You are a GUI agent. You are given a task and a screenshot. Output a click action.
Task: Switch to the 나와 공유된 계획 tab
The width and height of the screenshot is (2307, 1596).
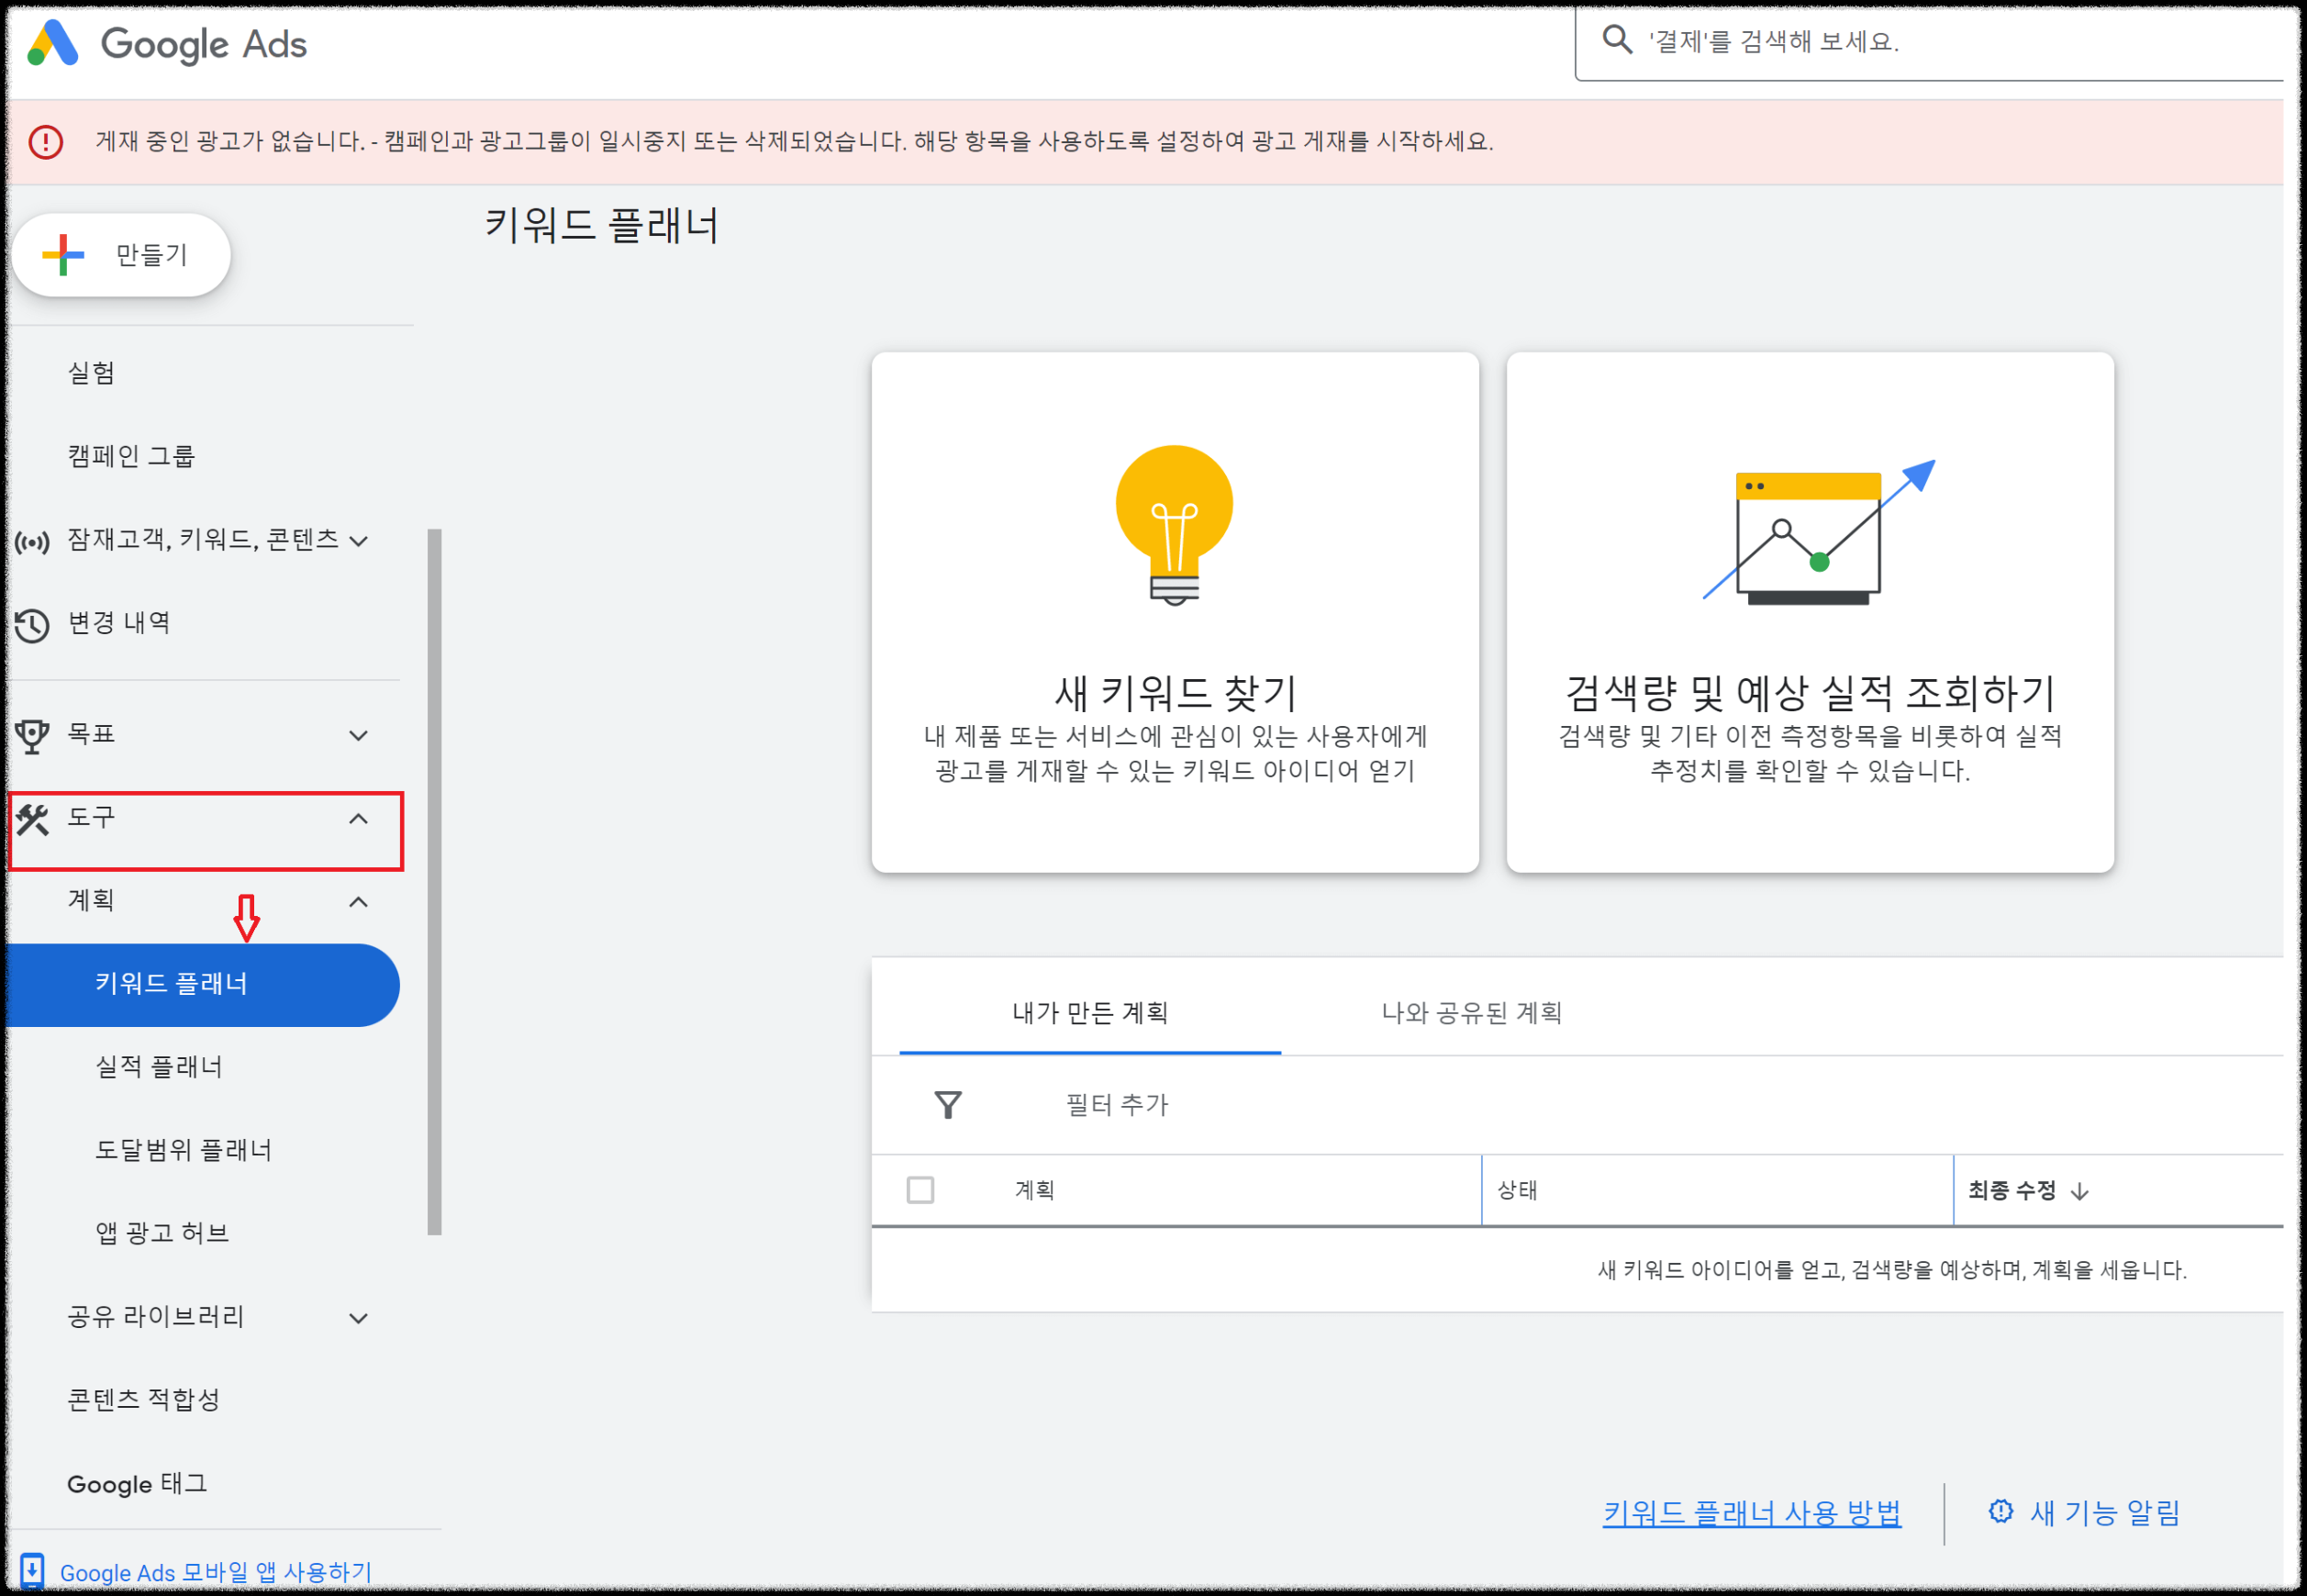click(x=1470, y=1013)
